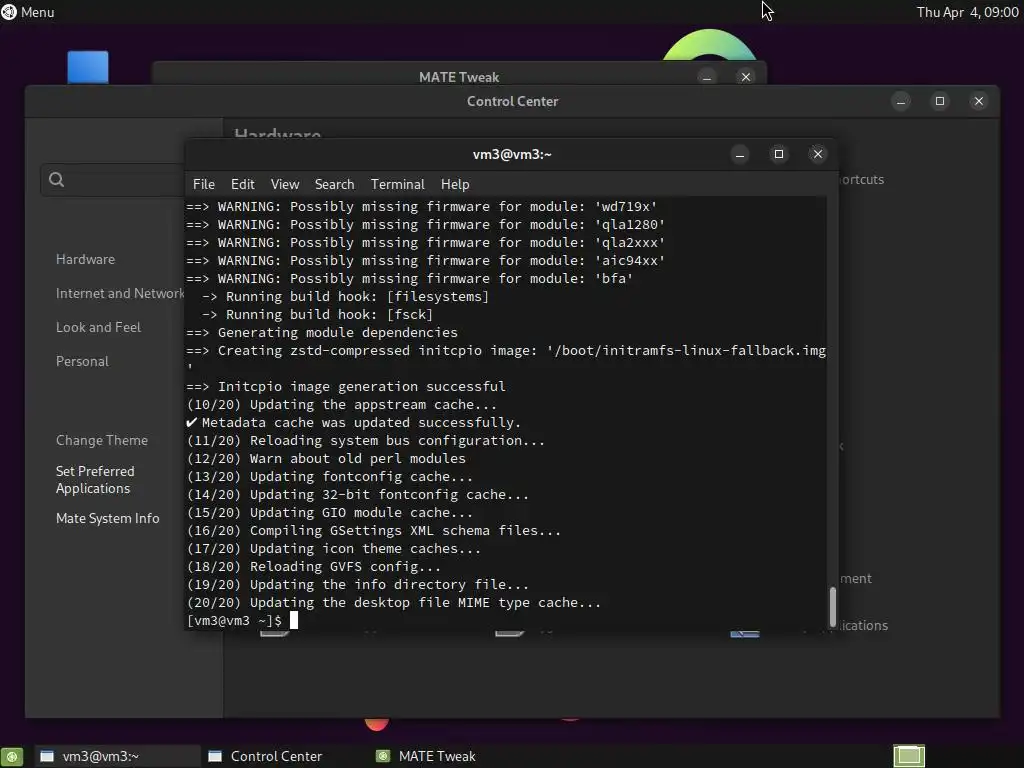Open the Terminal menu
This screenshot has height=768, width=1024.
398,184
